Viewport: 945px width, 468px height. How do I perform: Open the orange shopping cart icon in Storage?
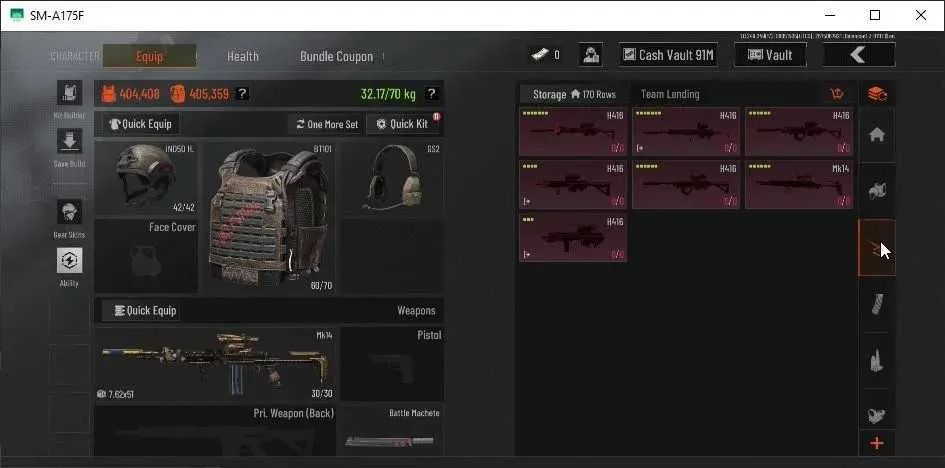click(837, 94)
